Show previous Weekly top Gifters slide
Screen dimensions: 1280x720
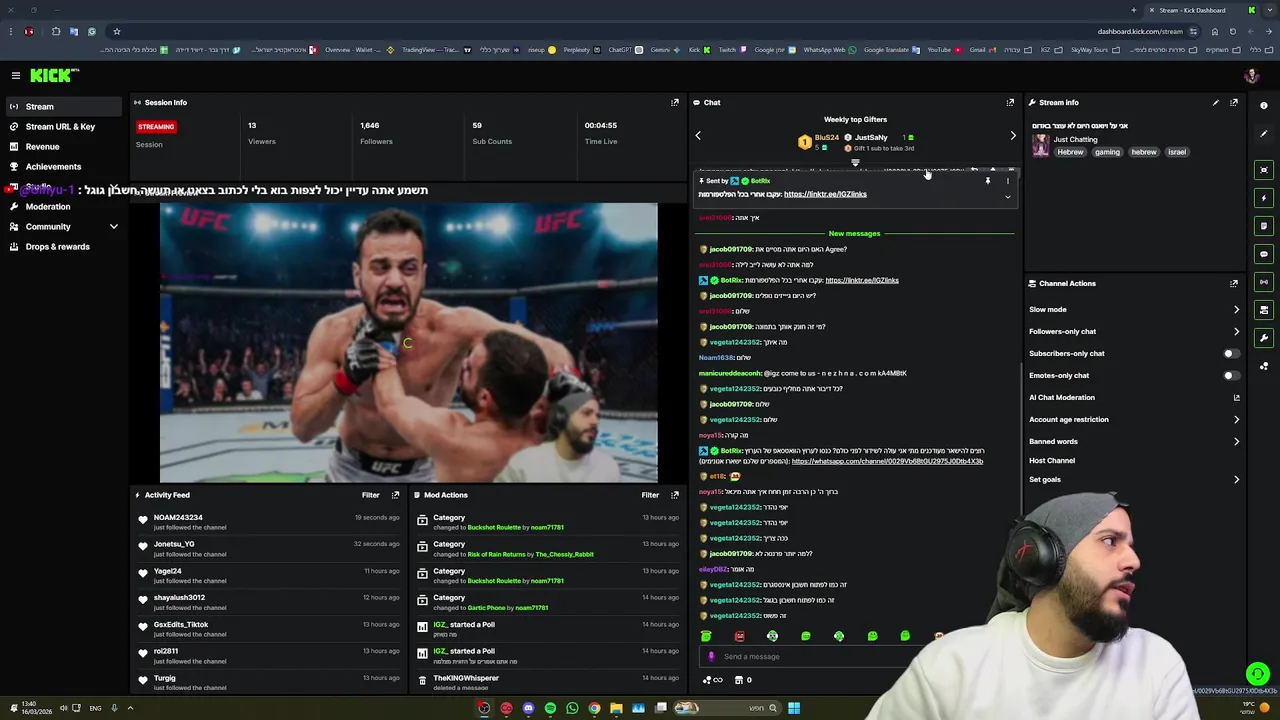[698, 136]
